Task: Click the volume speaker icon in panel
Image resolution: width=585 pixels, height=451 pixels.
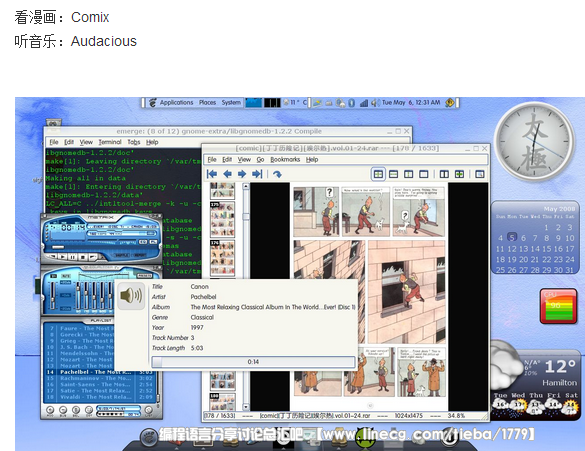Action: coord(375,103)
